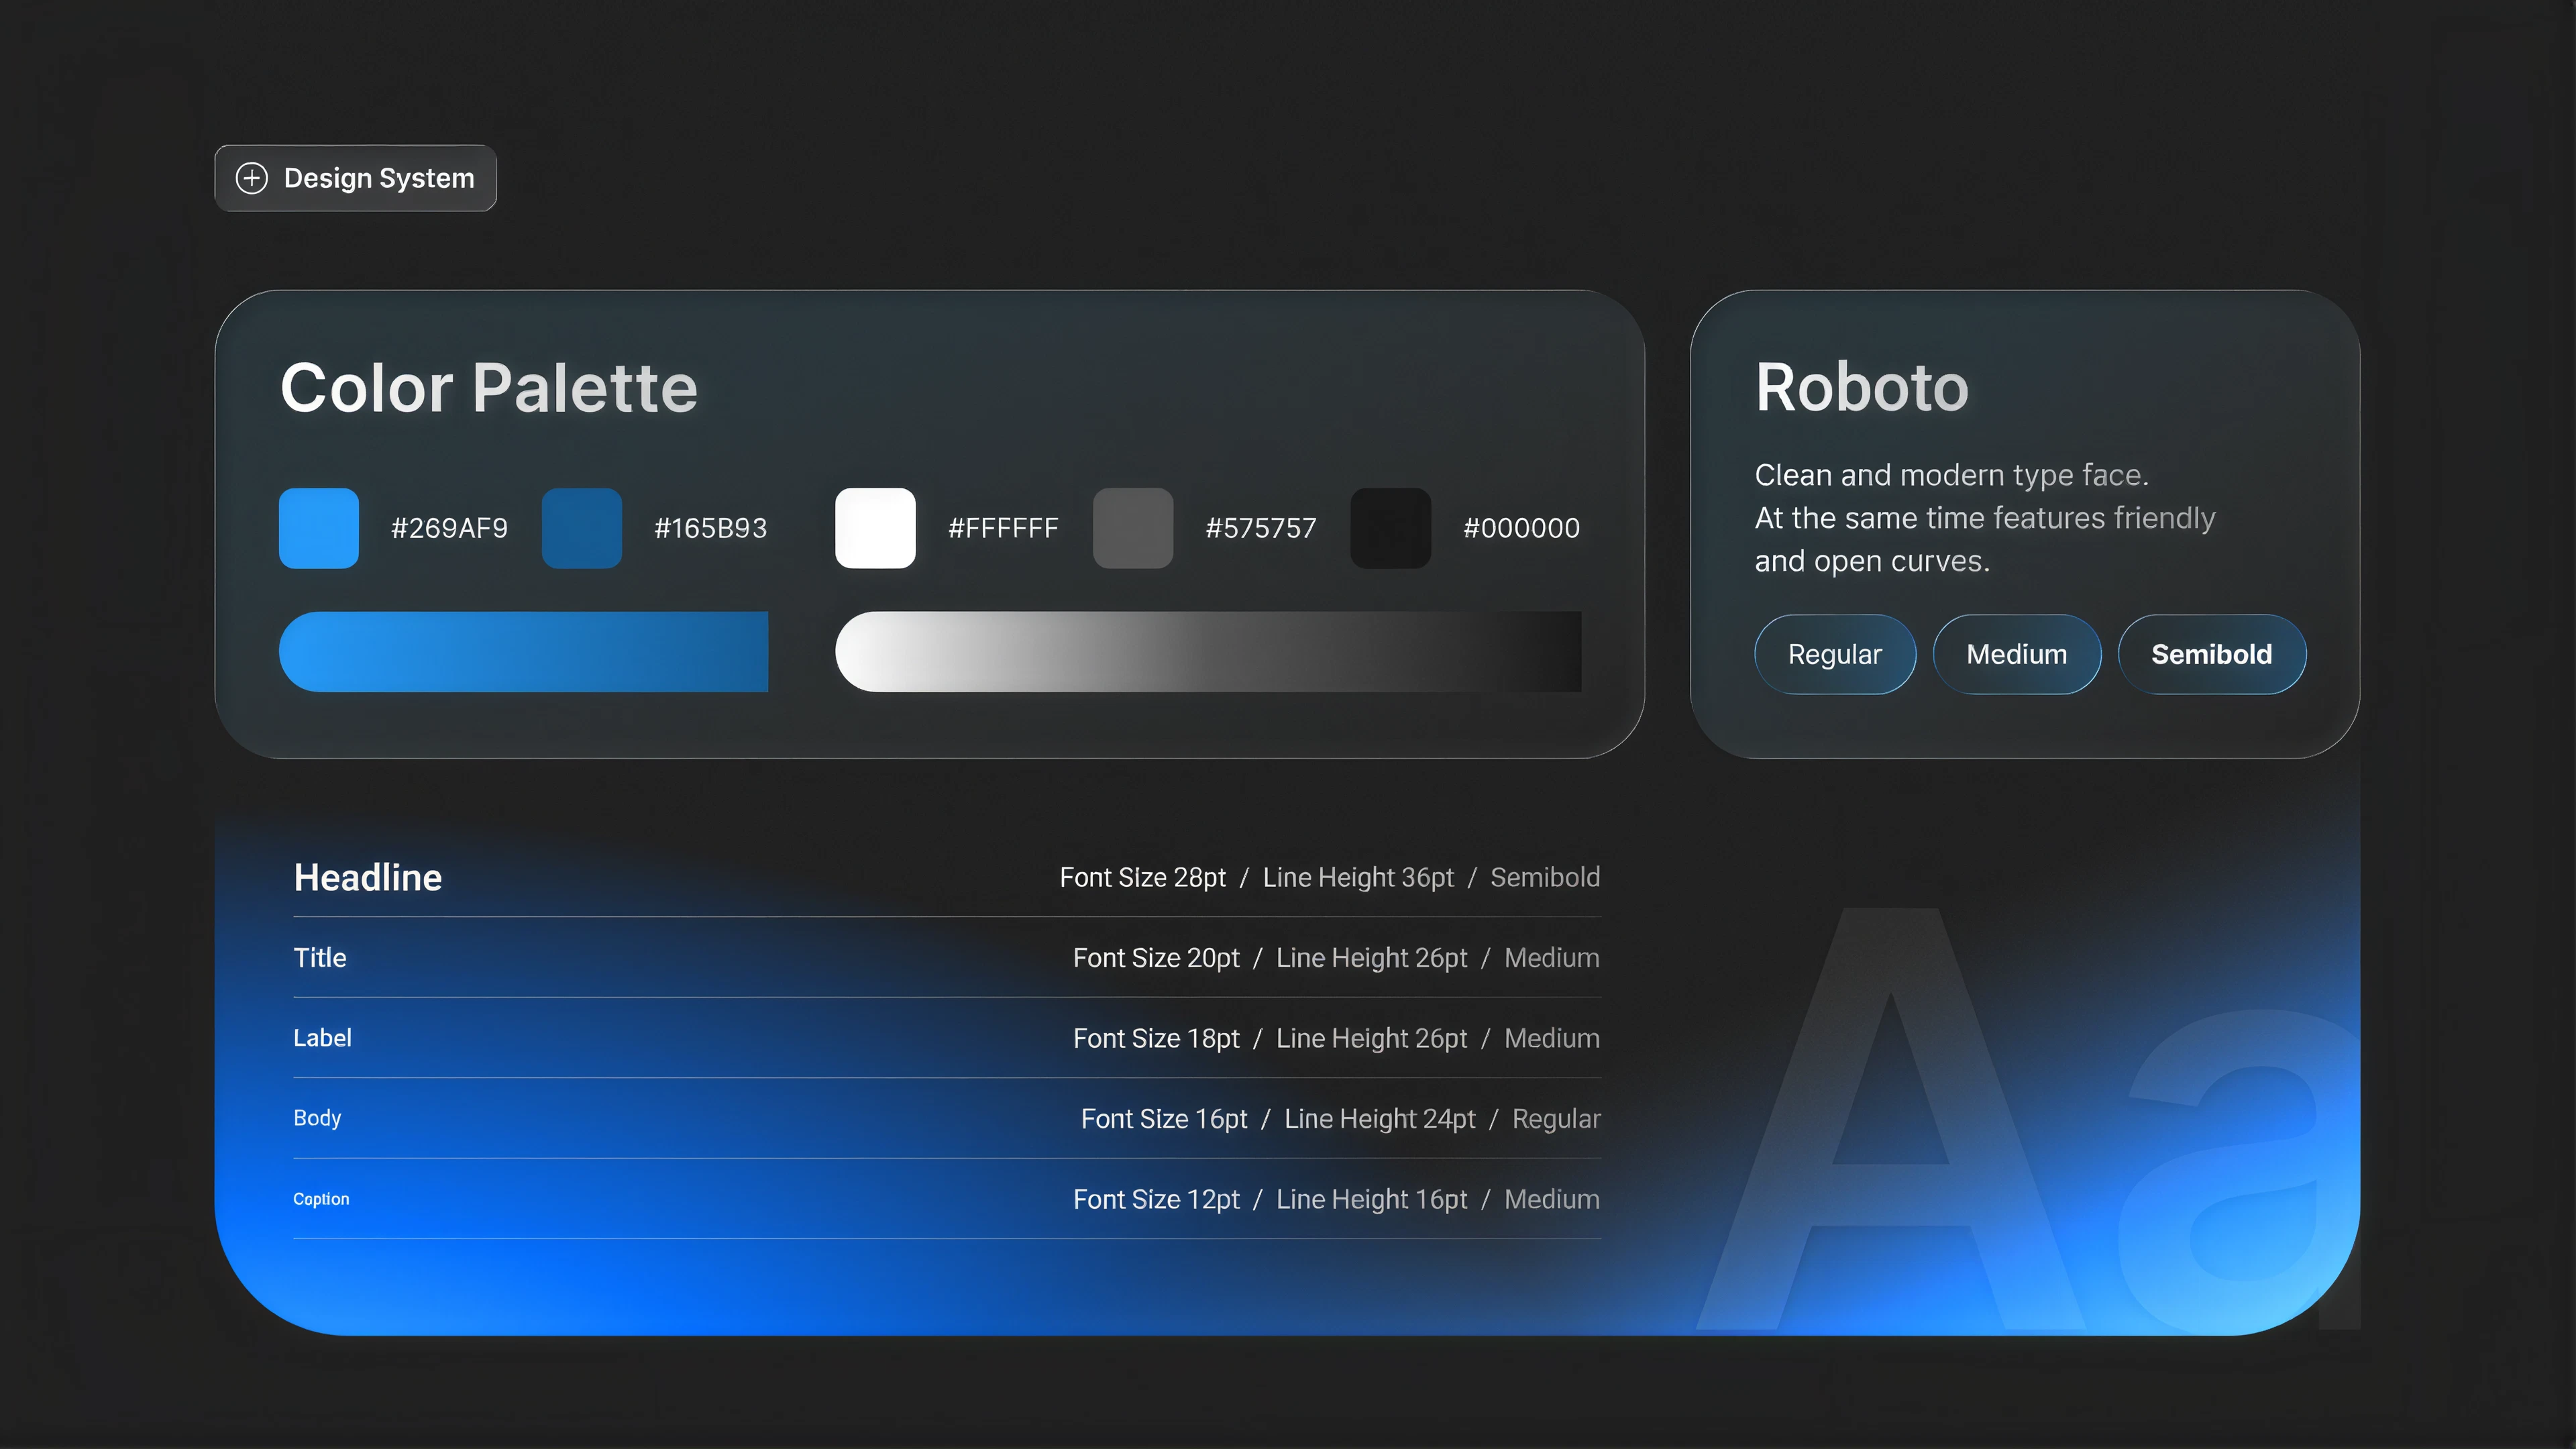2576x1449 pixels.
Task: Click the #165B93 hex code text
Action: (x=710, y=528)
